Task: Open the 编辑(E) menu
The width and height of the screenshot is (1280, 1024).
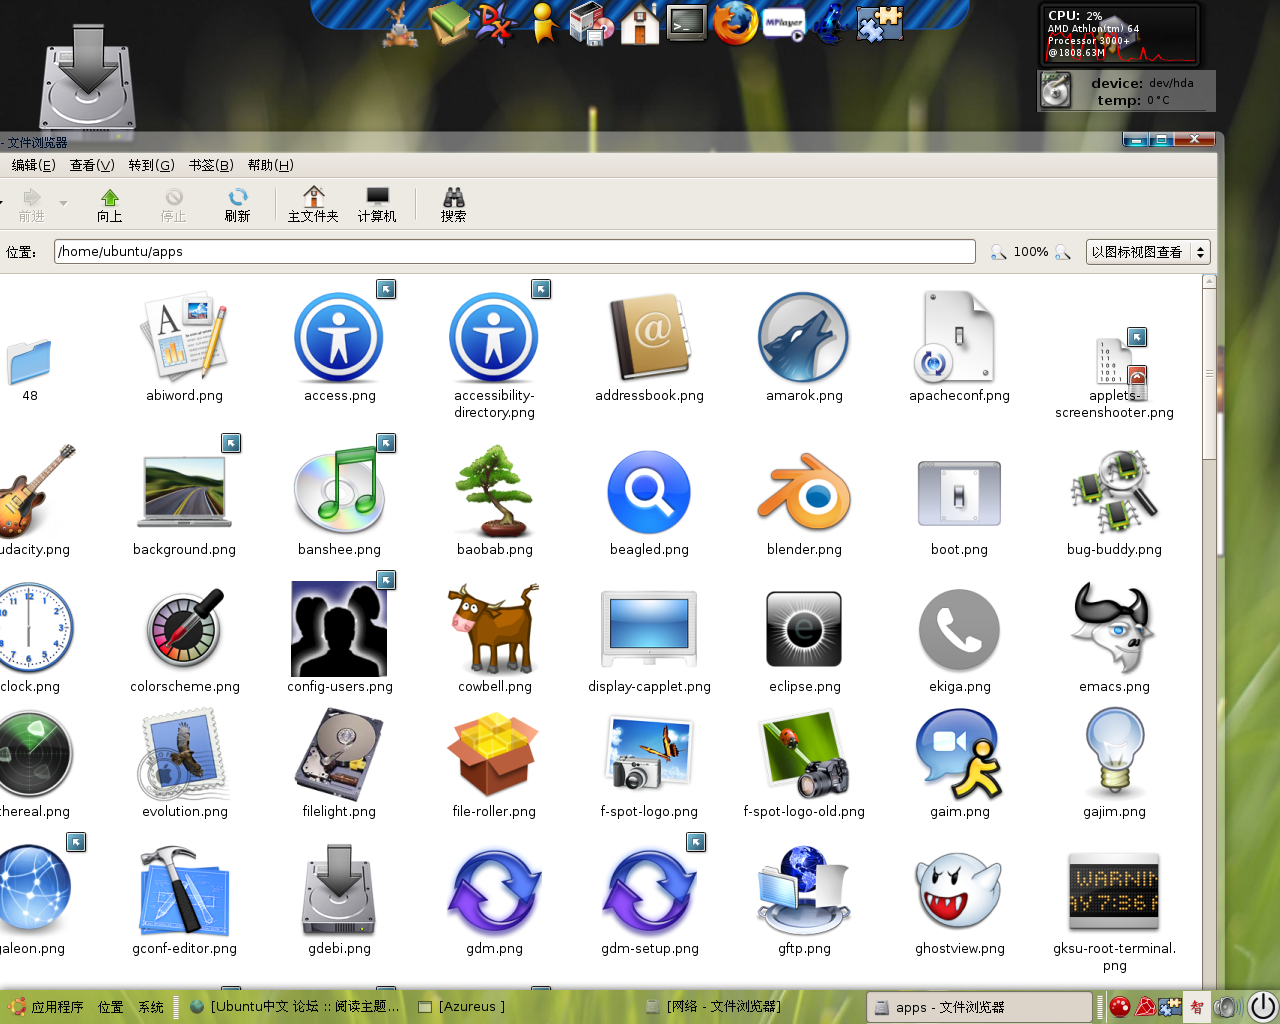Action: (33, 165)
